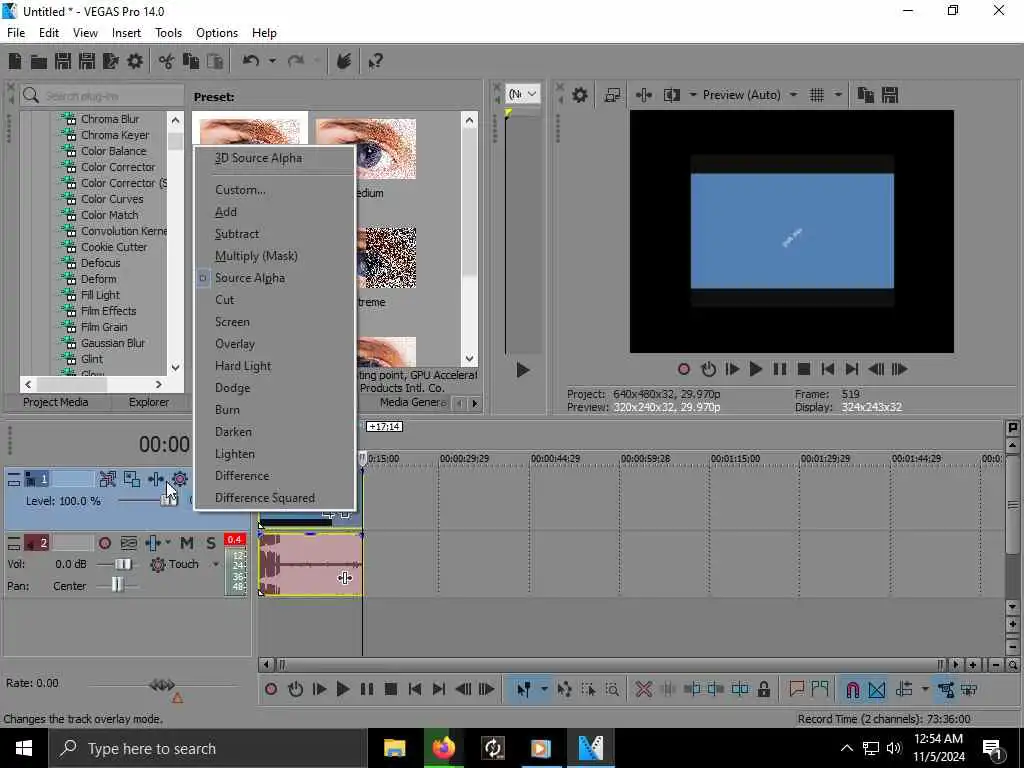The width and height of the screenshot is (1024, 768).
Task: Select the Zoom edit tool
Action: click(x=612, y=689)
